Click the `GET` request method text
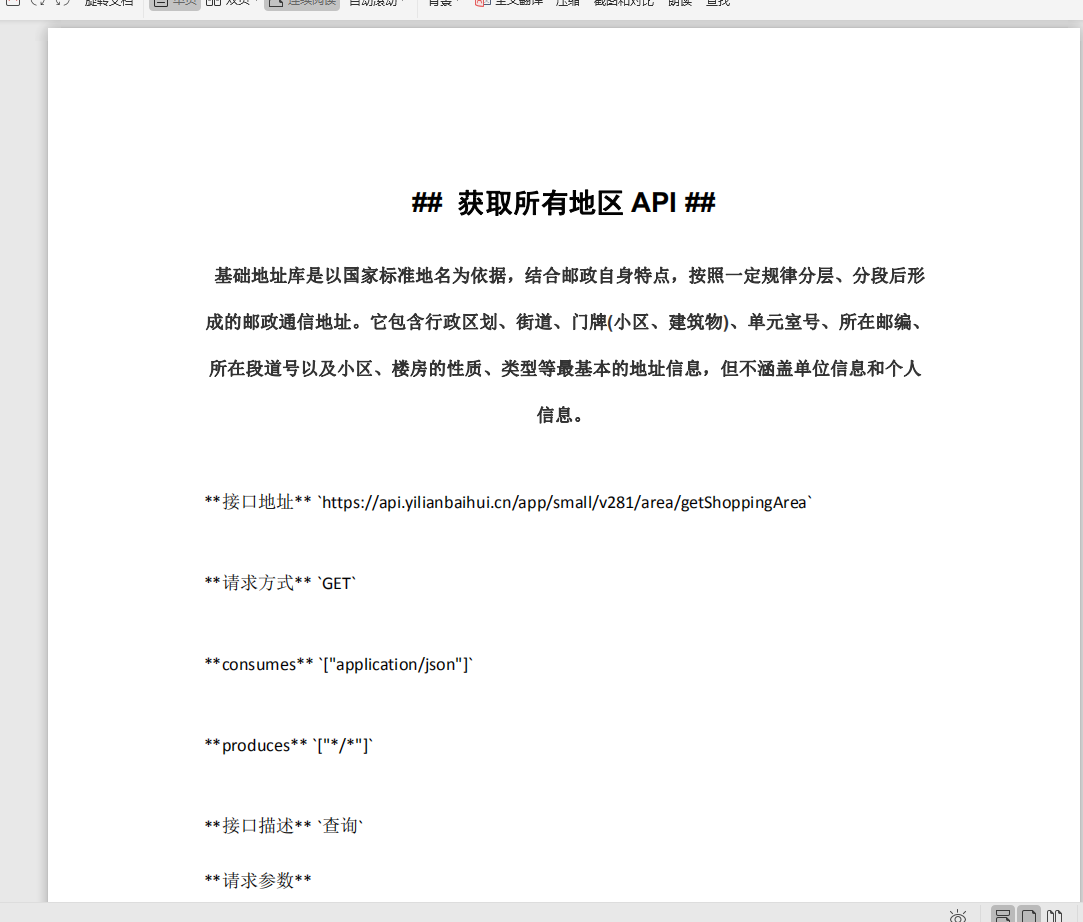The width and height of the screenshot is (1083, 922). 337,584
